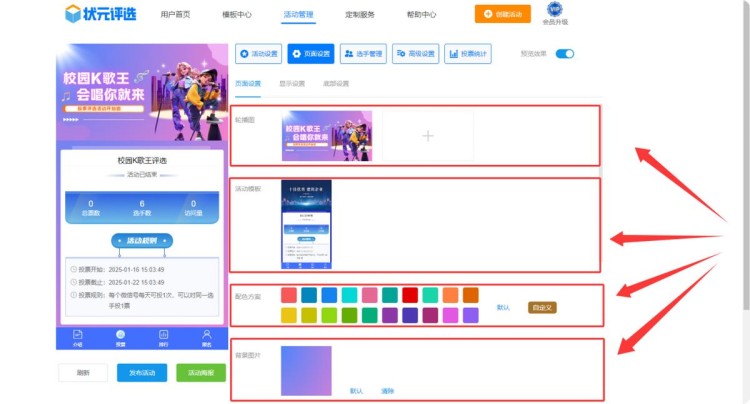Switch to the 底部设置 tab
750x404 pixels.
pyautogui.click(x=336, y=84)
